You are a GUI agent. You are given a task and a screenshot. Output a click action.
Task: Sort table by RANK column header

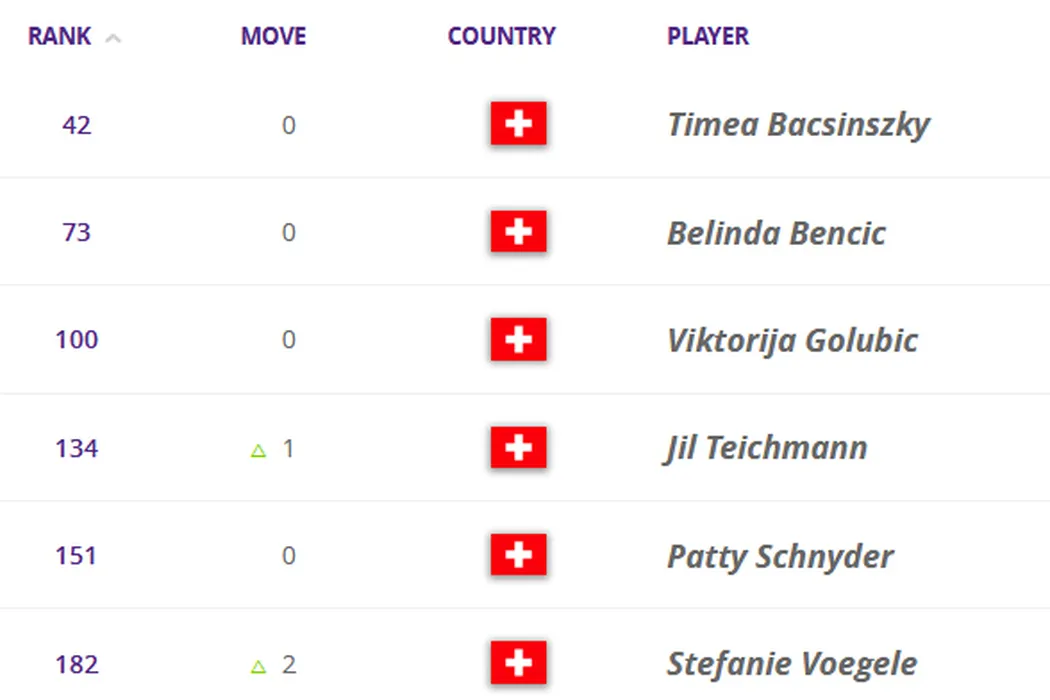point(60,37)
